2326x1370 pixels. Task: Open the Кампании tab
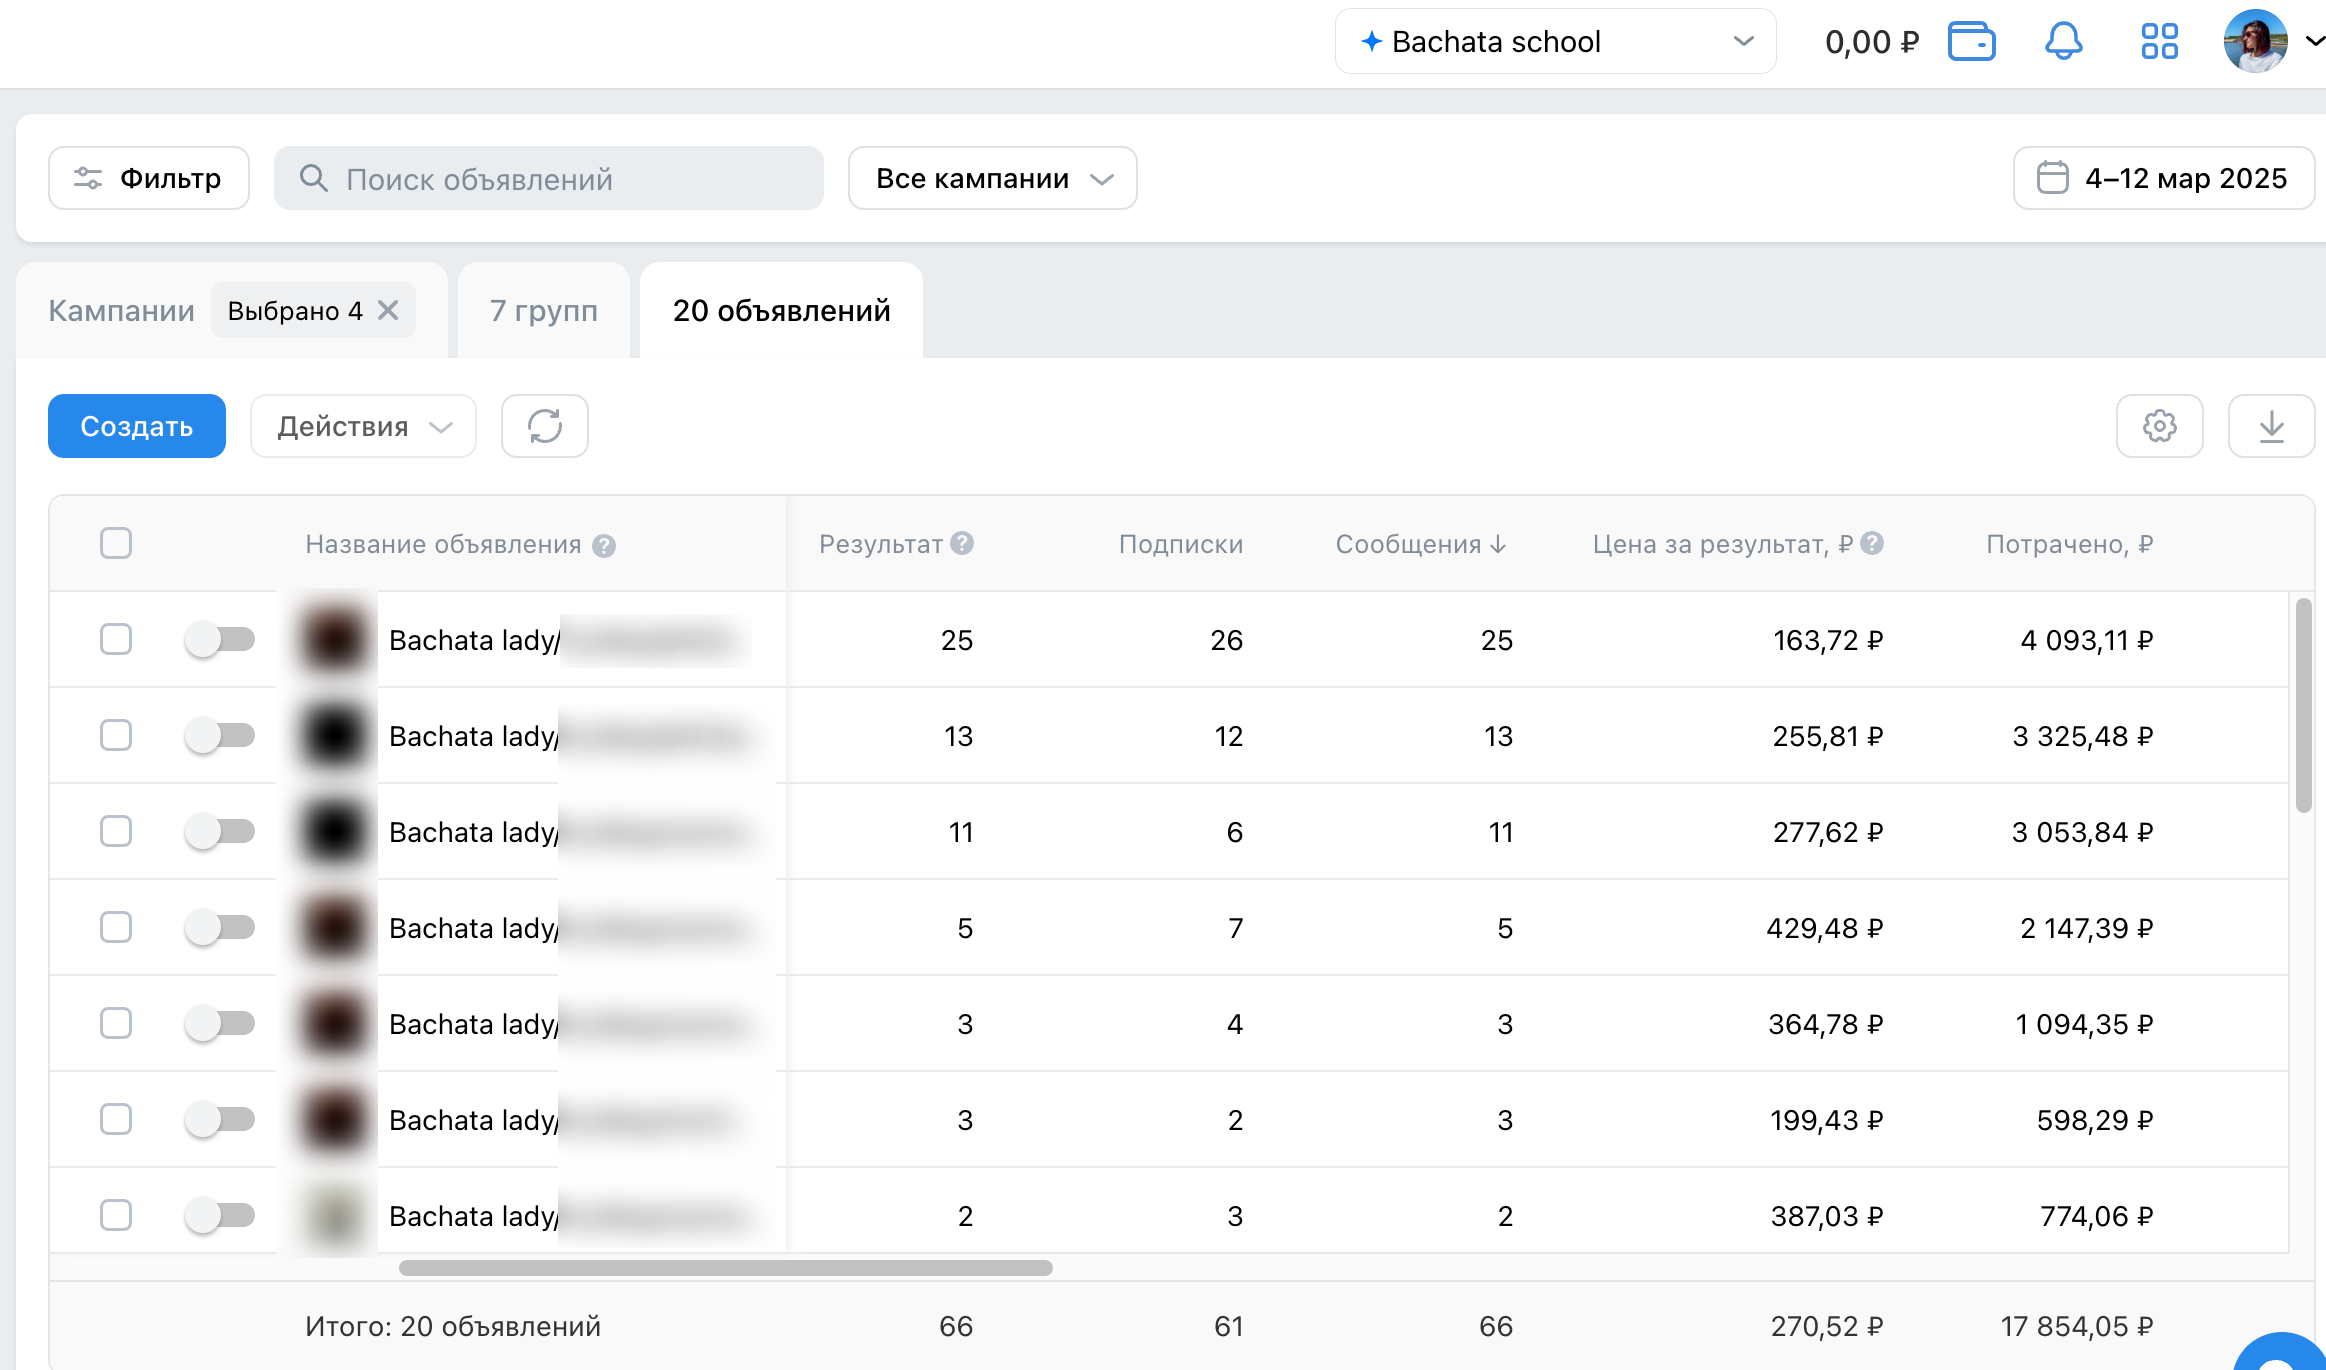[121, 311]
